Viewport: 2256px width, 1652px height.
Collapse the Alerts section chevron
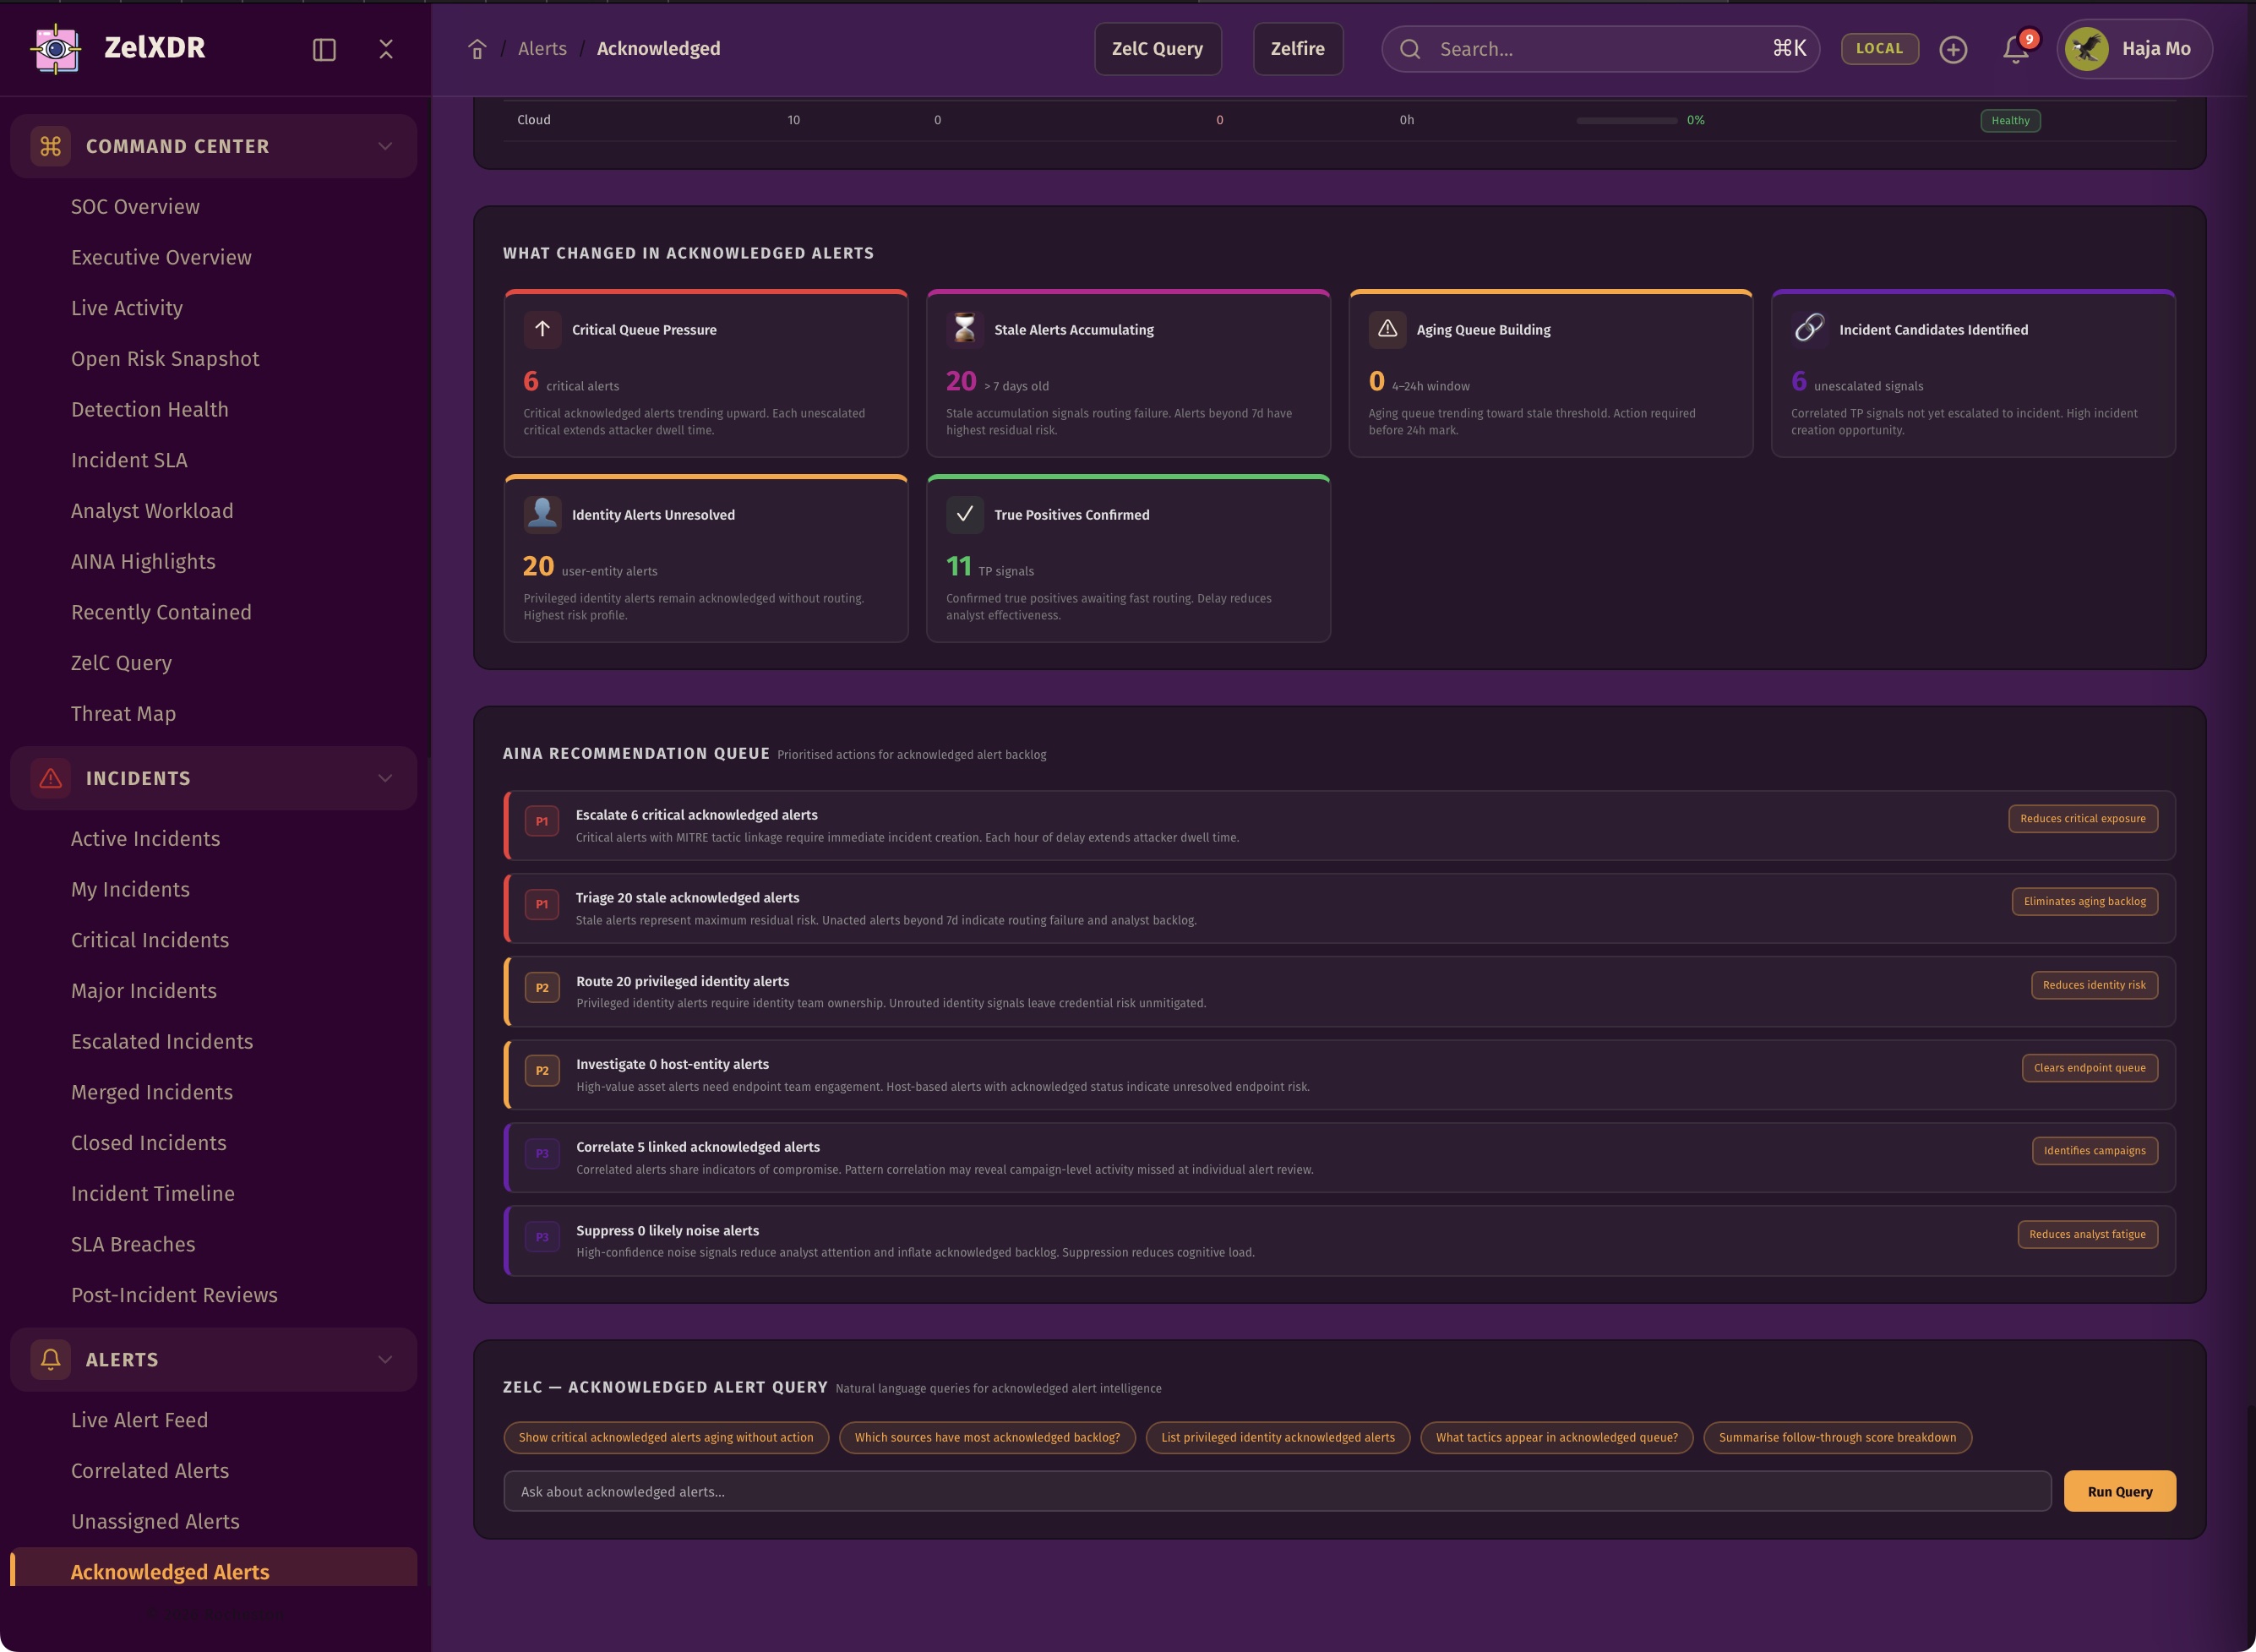point(385,1359)
